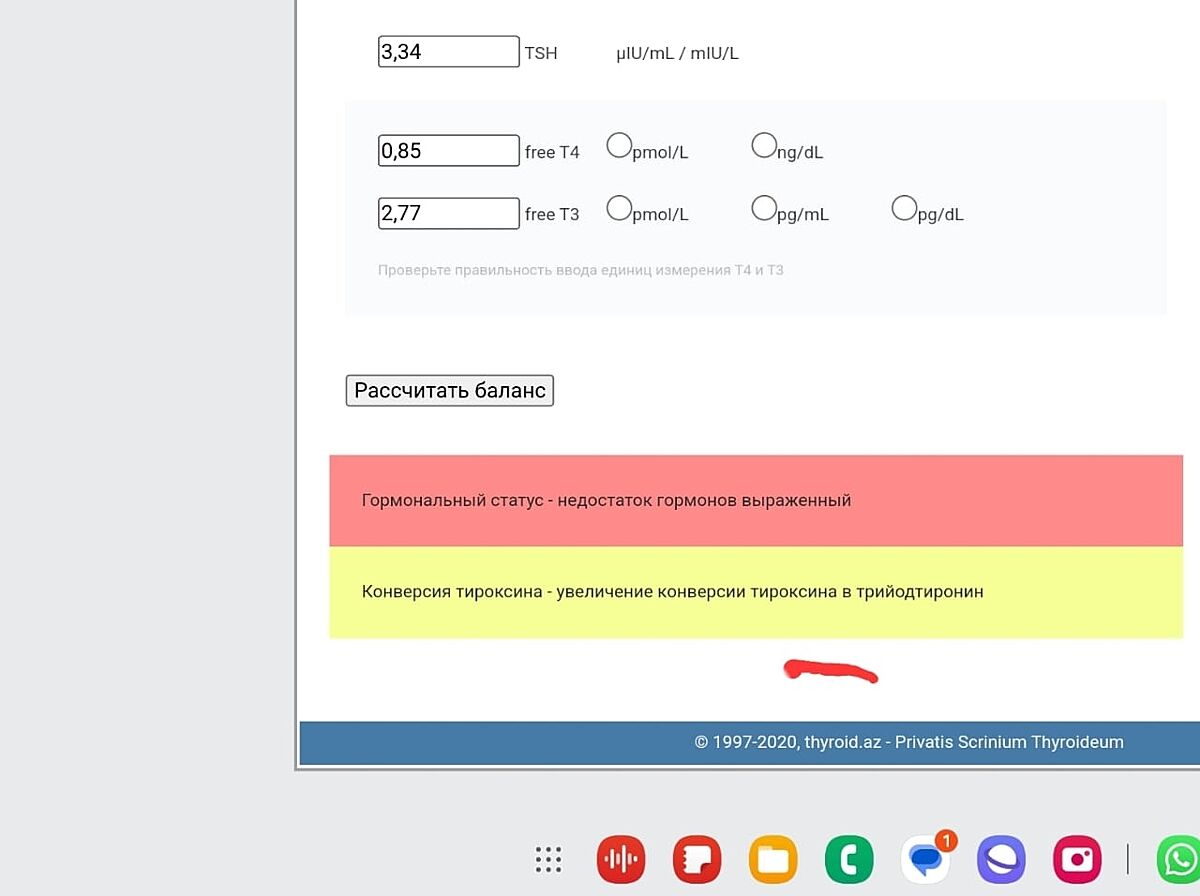
Task: Focus the free T4 value field
Action: 448,151
